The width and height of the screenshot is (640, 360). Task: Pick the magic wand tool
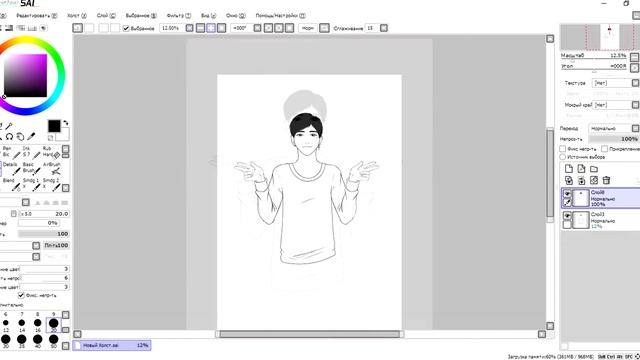click(9, 126)
